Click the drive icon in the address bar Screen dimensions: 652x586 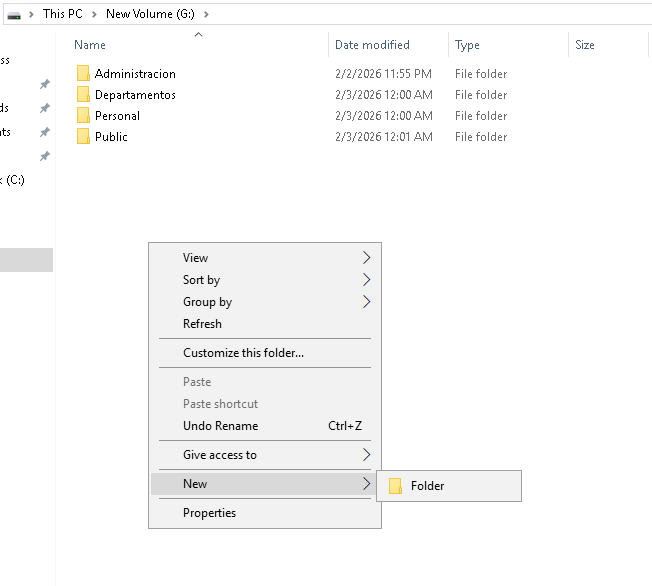coord(13,15)
